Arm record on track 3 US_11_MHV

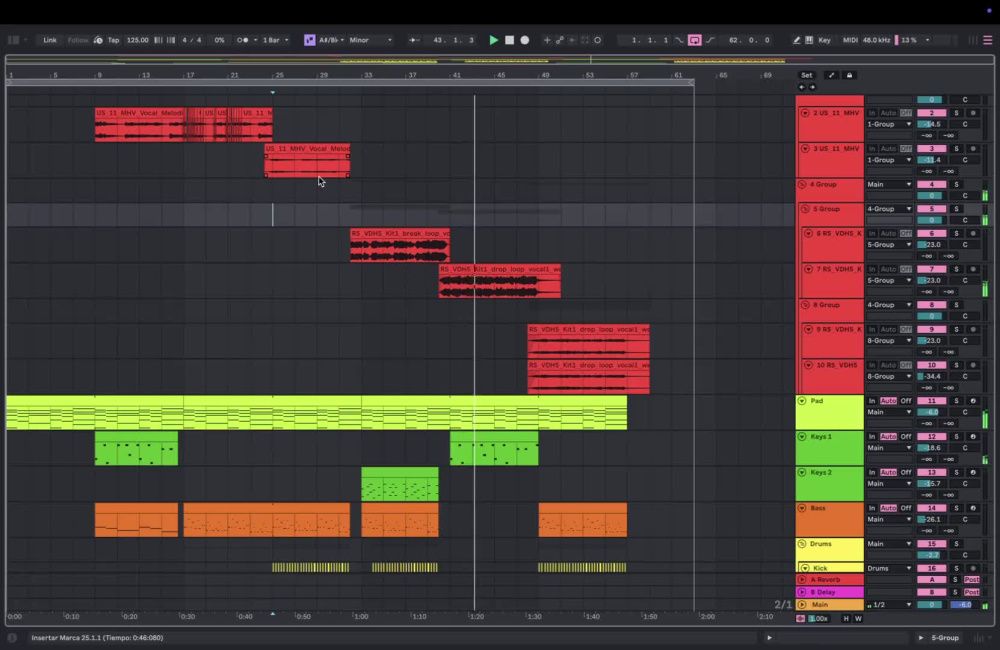click(973, 148)
